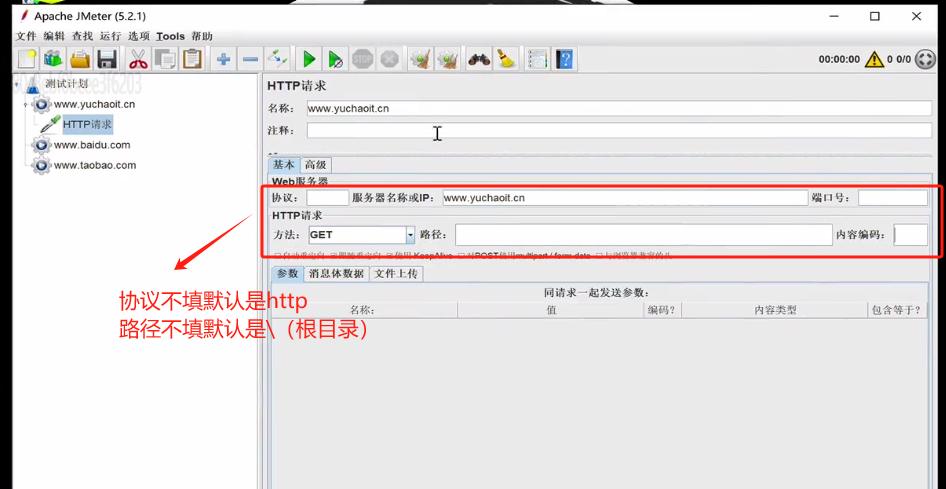The height and width of the screenshot is (489, 946).
Task: Click the 名称 input field
Action: pyautogui.click(x=619, y=109)
